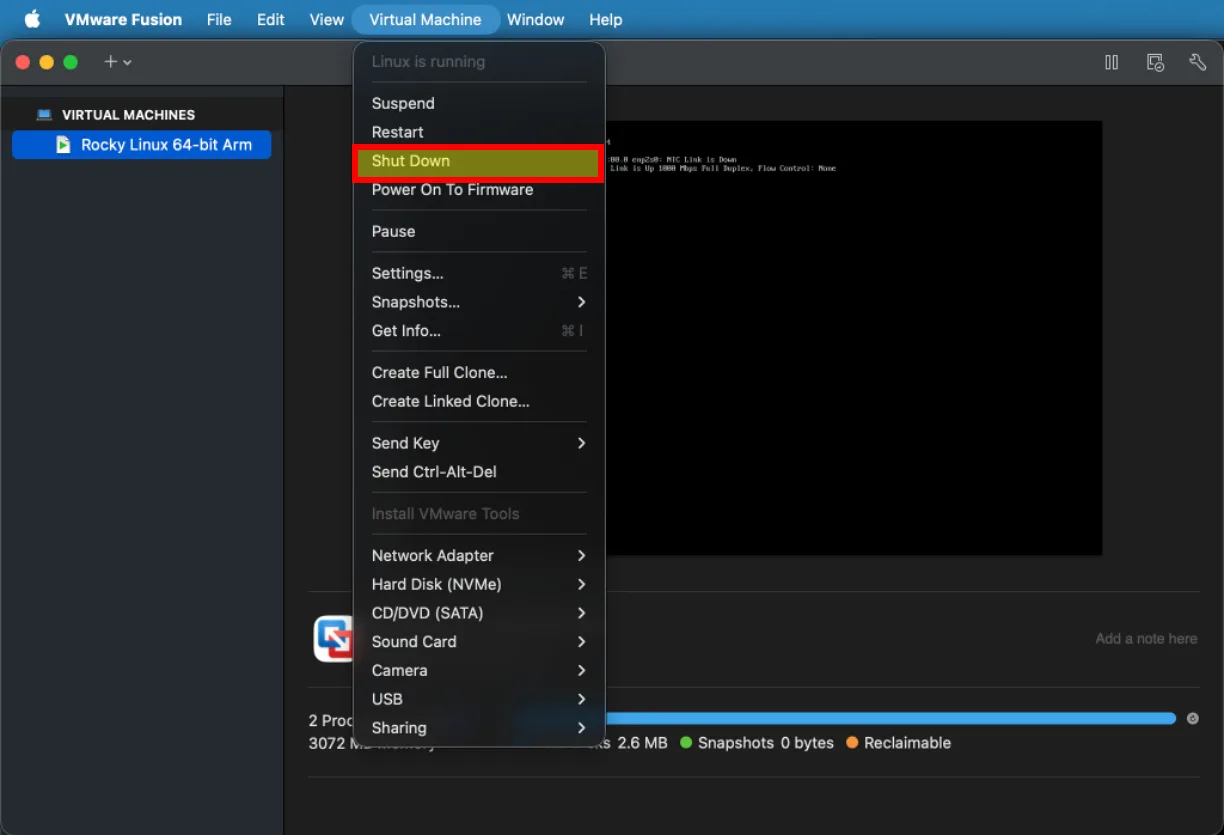The image size is (1224, 836).
Task: Expand the Sound Card submenu
Action: [479, 642]
